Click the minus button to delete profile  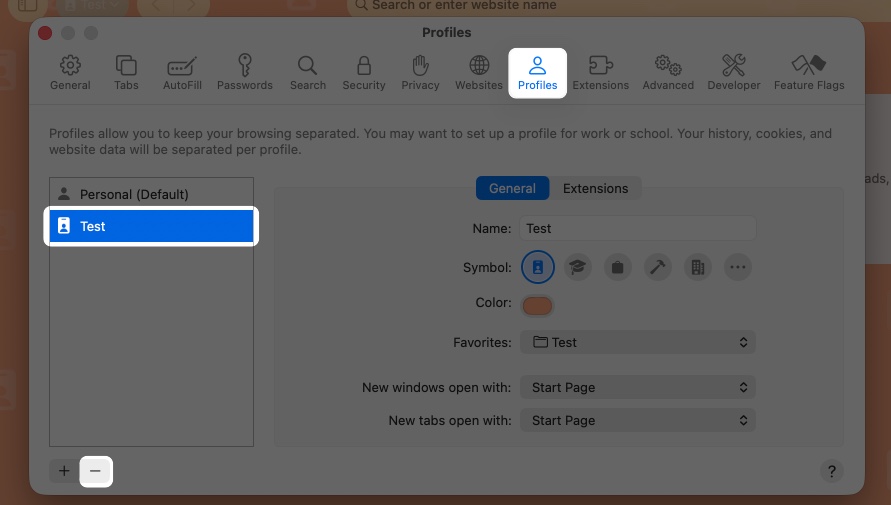tap(96, 470)
